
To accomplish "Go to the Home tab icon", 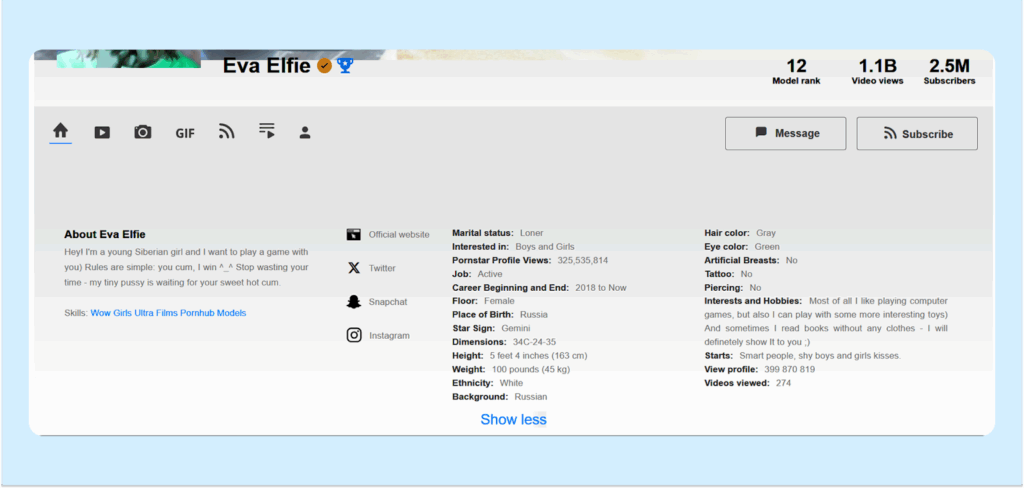I will pos(61,131).
